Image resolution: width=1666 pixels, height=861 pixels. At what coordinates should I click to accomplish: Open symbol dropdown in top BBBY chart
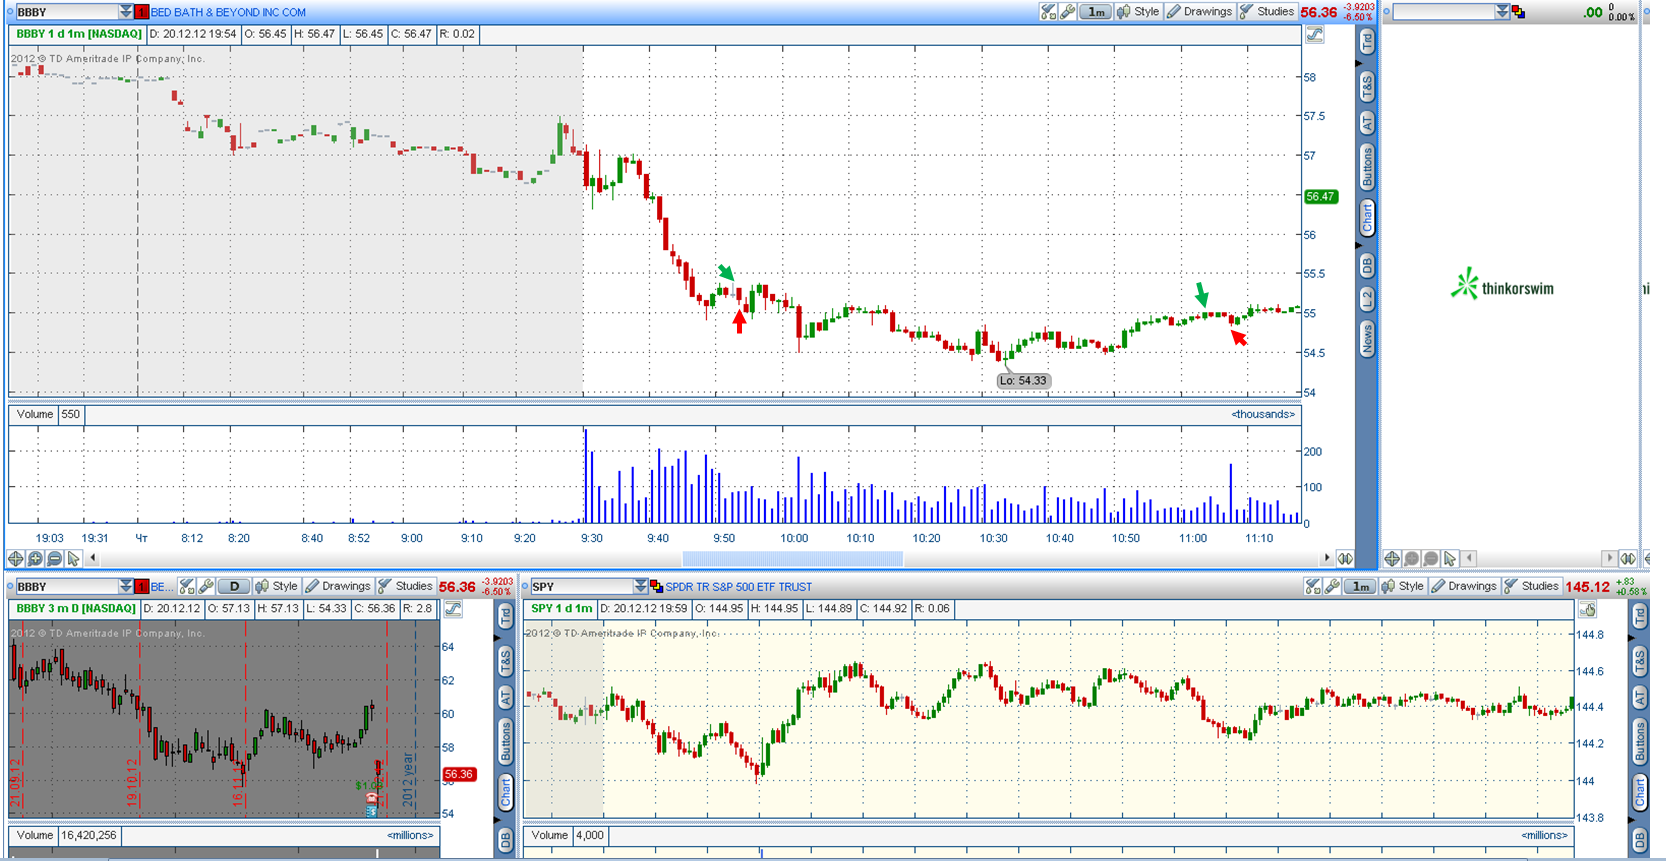coord(125,12)
